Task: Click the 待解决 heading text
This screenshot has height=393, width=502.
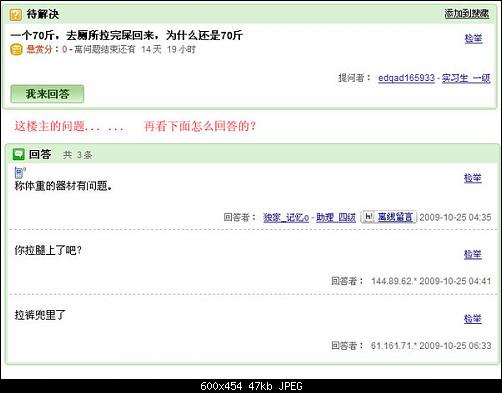Action: click(x=43, y=14)
